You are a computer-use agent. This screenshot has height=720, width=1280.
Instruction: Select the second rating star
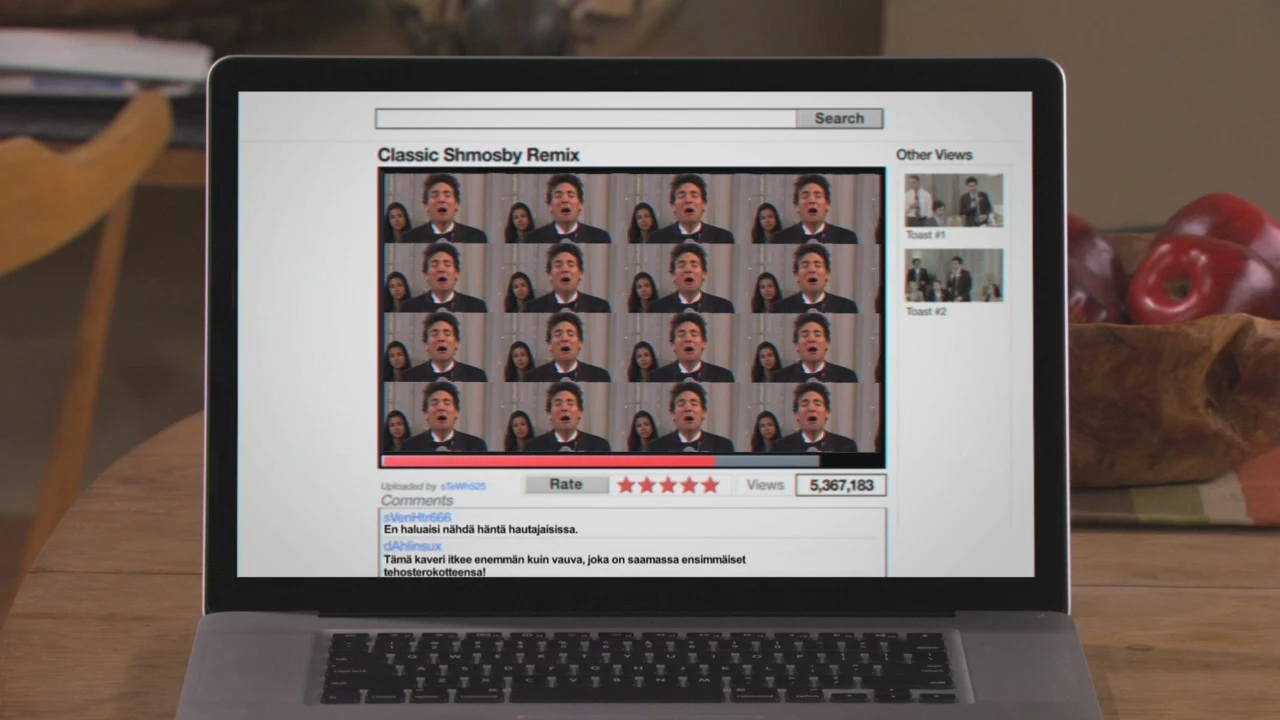(x=647, y=485)
